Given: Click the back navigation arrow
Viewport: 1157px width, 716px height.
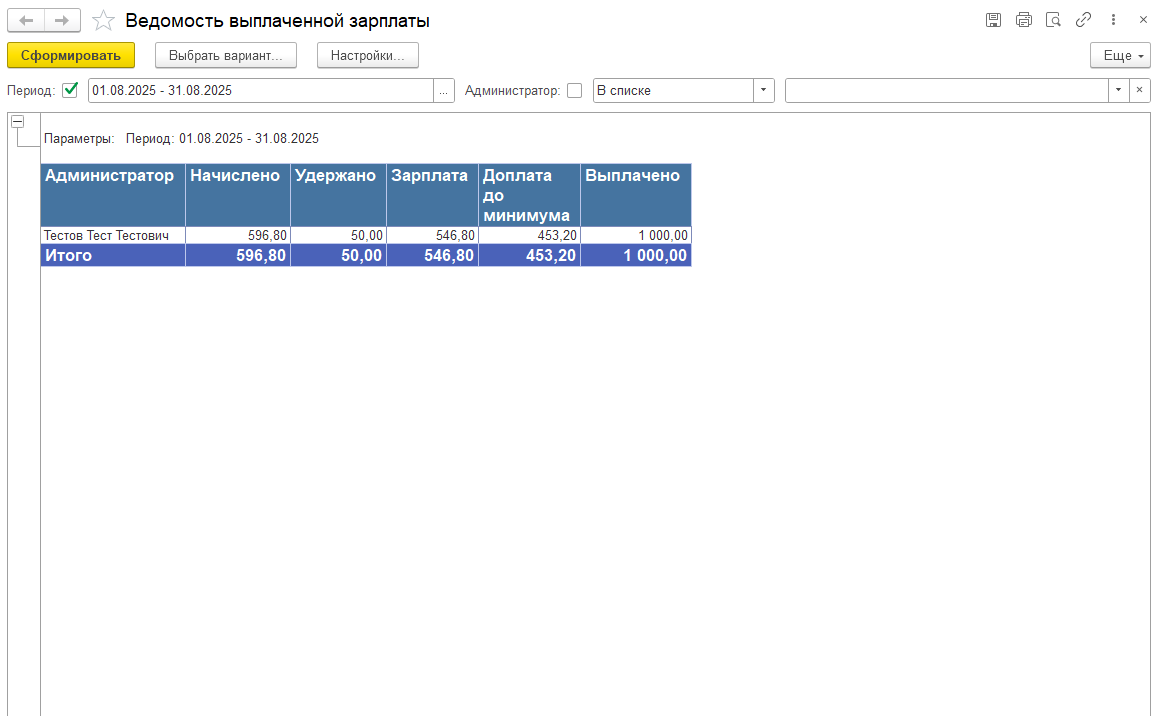Looking at the screenshot, I should (x=26, y=20).
